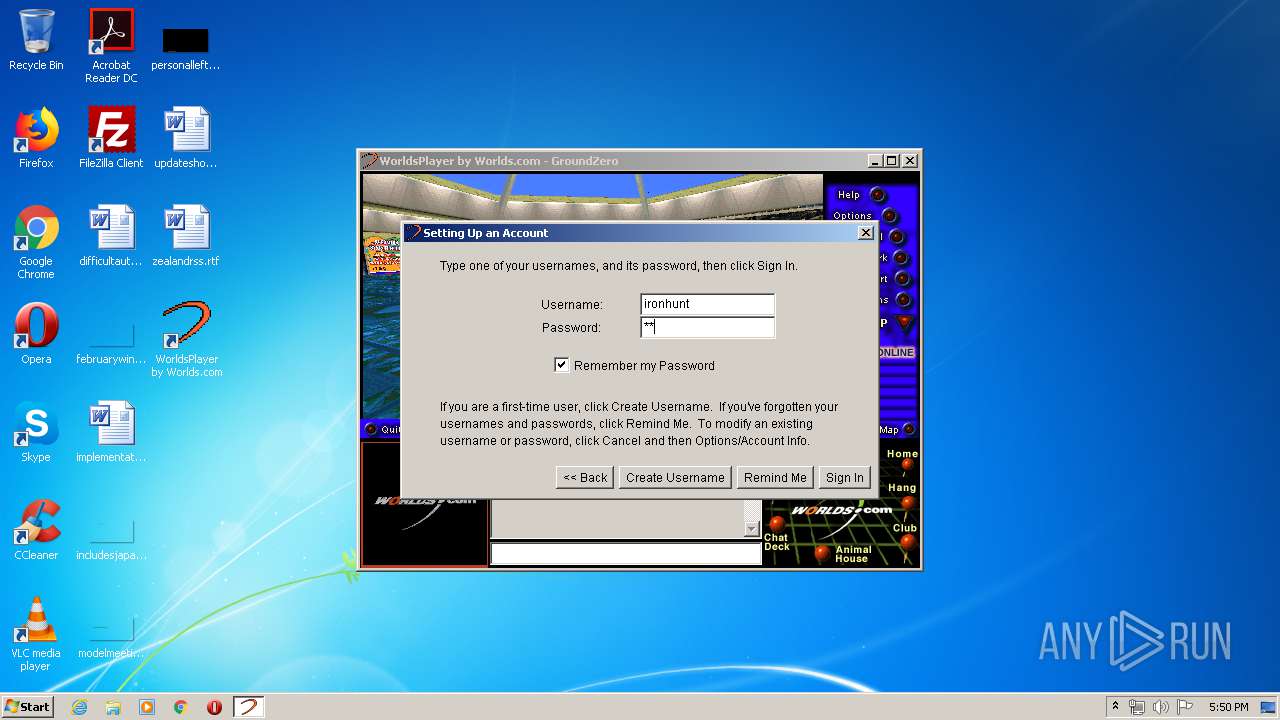Click the volume speaker tray icon
The image size is (1280, 720).
coord(1161,707)
